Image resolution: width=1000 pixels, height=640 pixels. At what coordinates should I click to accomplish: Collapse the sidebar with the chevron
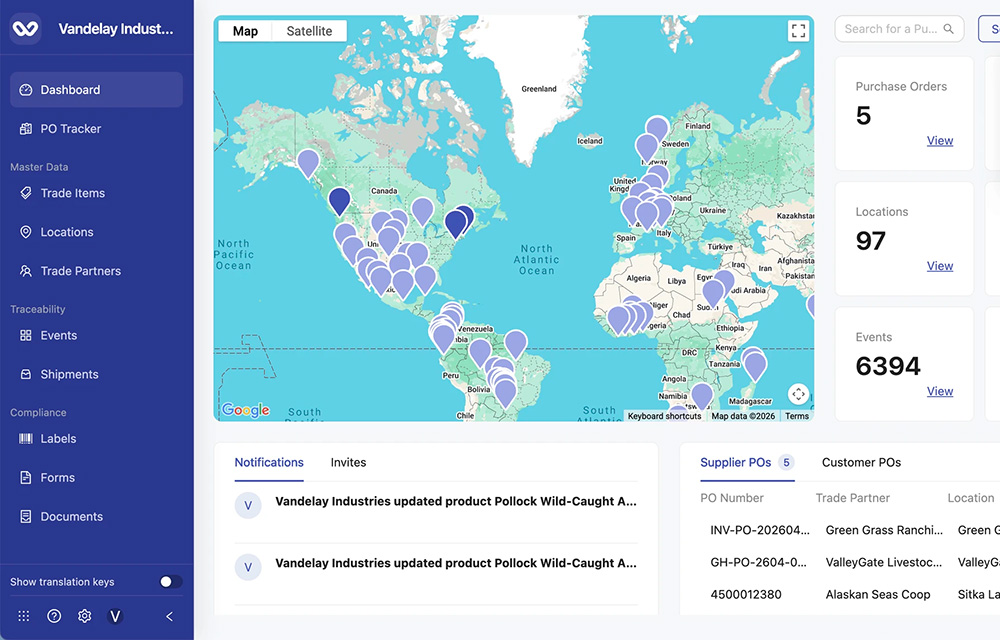click(x=170, y=616)
